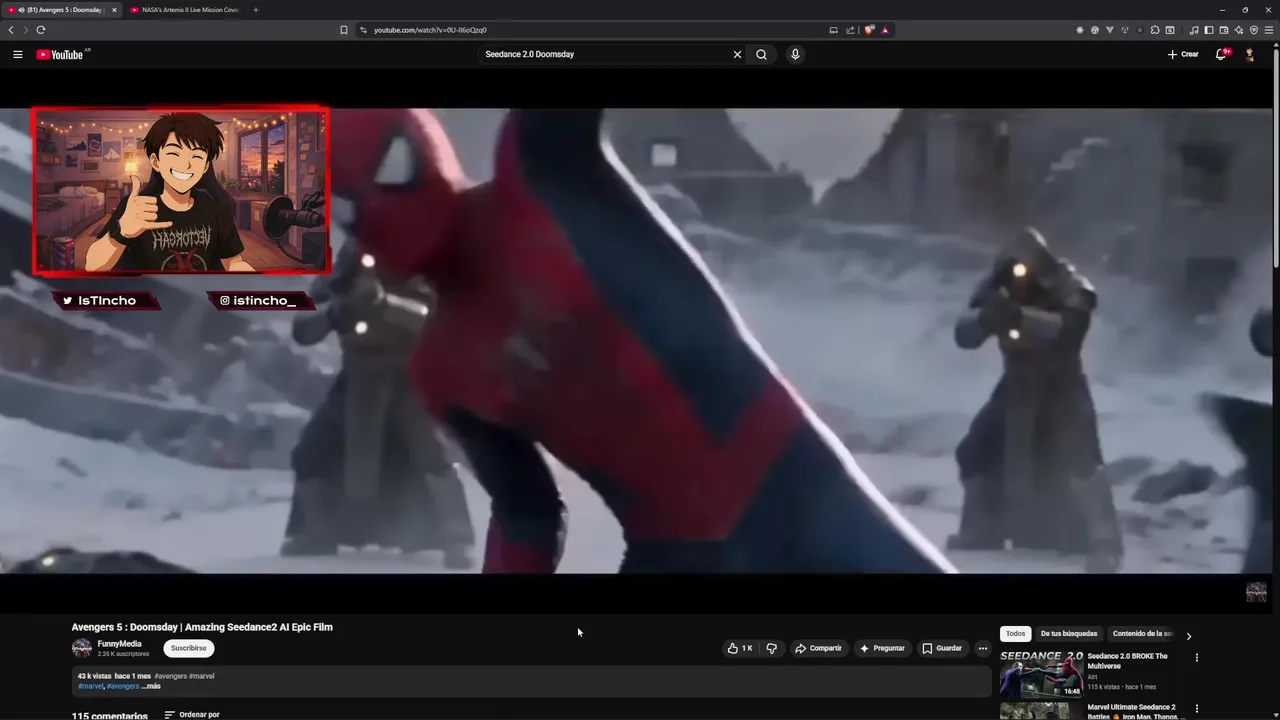1280x720 pixels.
Task: Open options menu for Marvel Ultimate Seedance 2 video
Action: [x=1196, y=709]
